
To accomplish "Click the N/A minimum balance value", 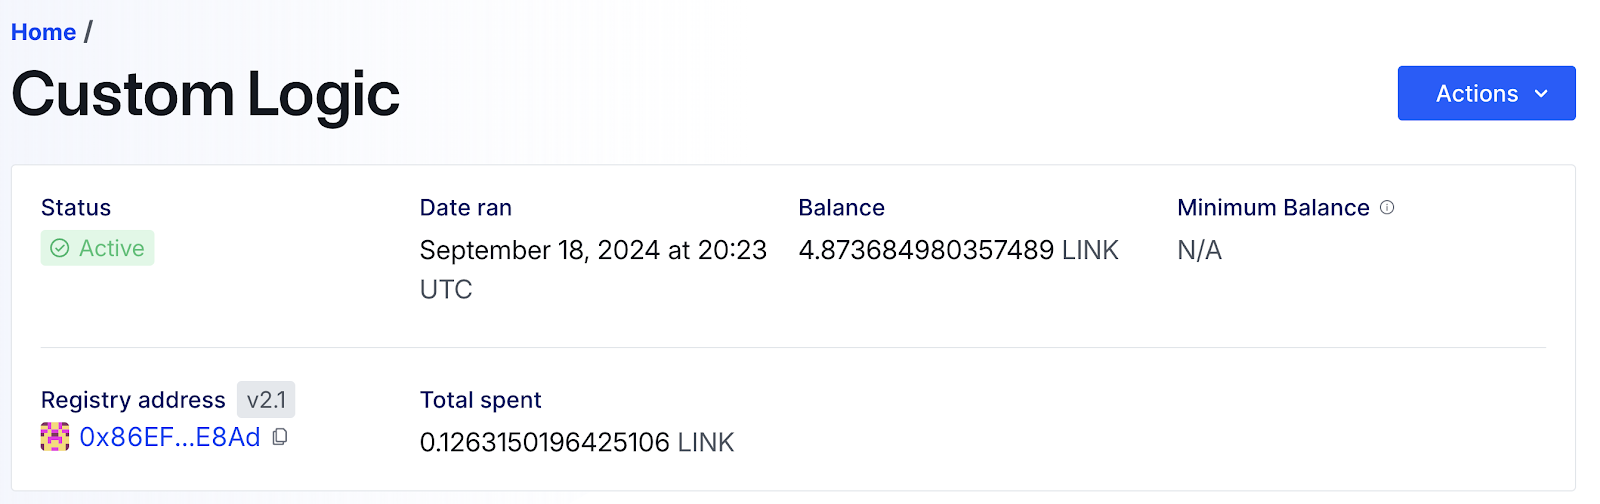I will pyautogui.click(x=1199, y=250).
